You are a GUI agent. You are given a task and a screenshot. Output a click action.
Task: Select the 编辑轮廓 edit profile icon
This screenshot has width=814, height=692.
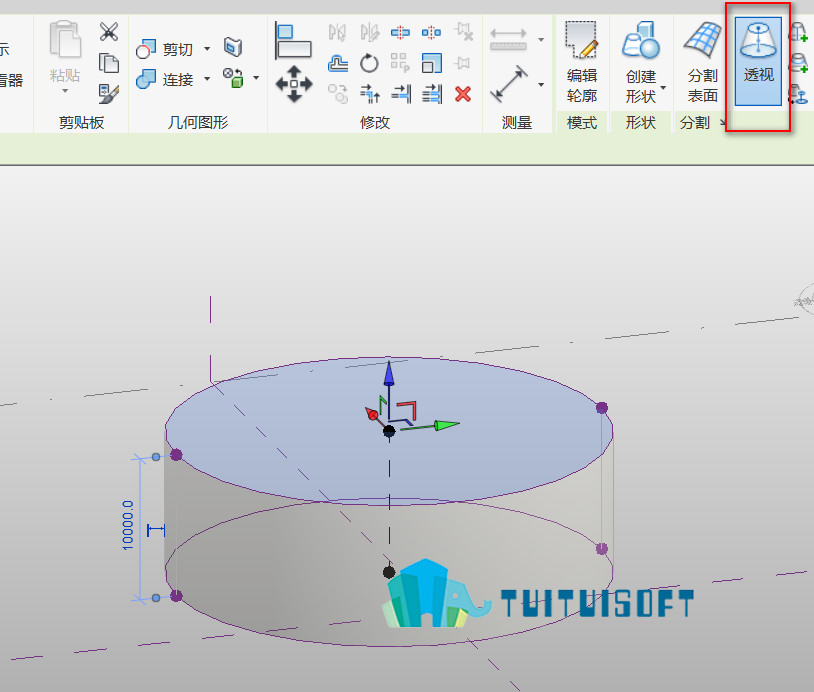click(x=581, y=62)
